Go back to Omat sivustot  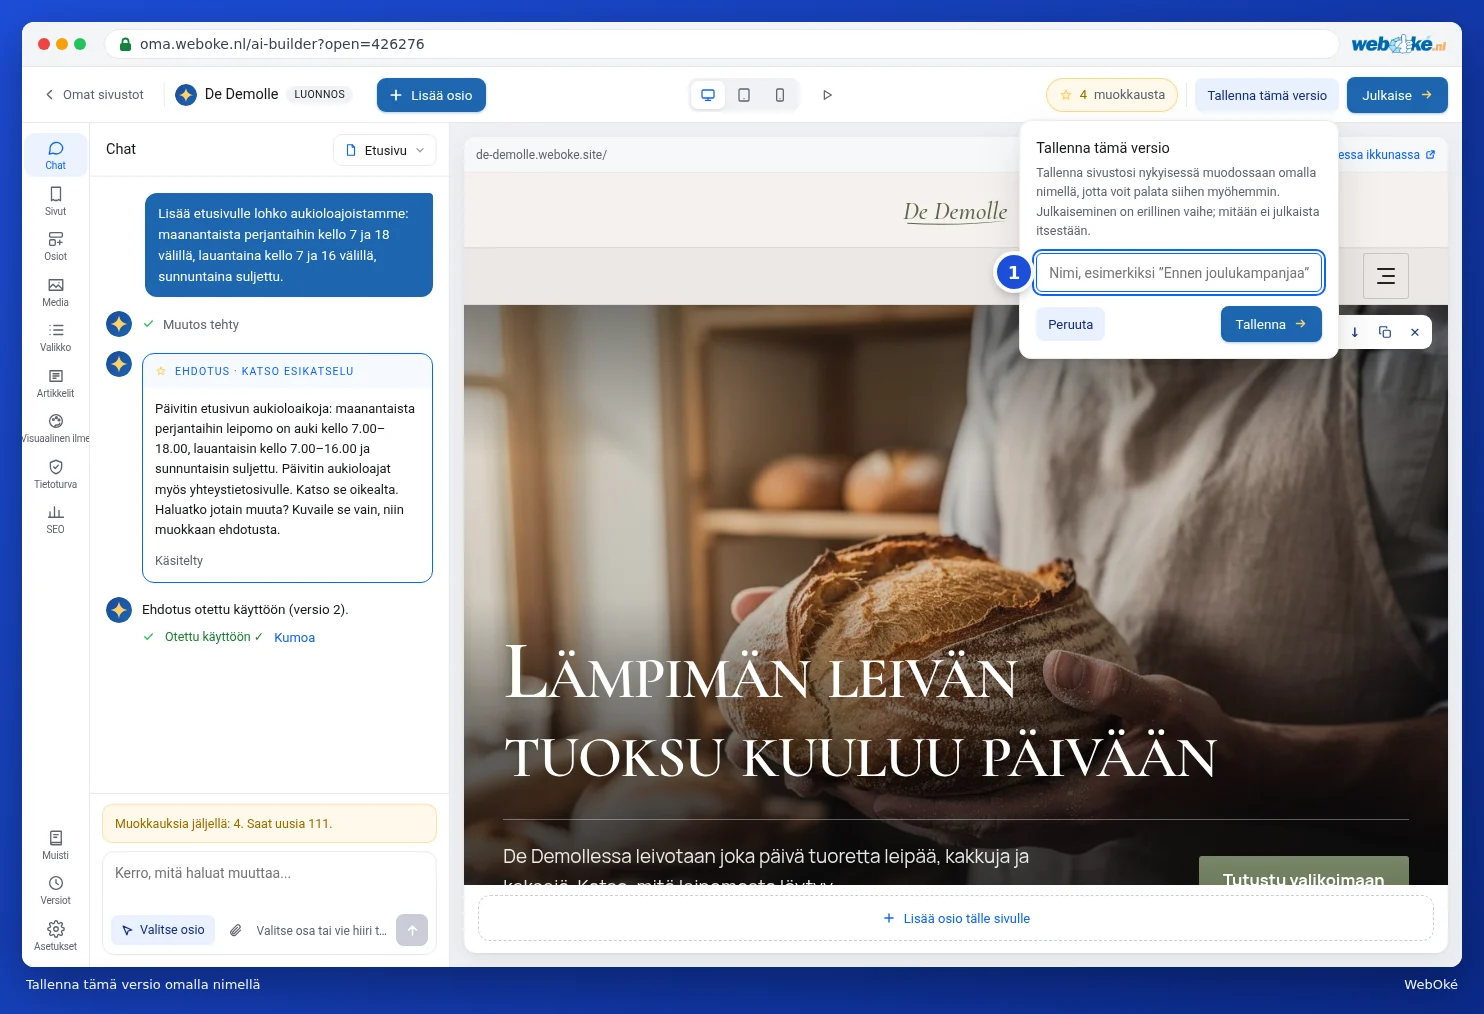coord(94,95)
